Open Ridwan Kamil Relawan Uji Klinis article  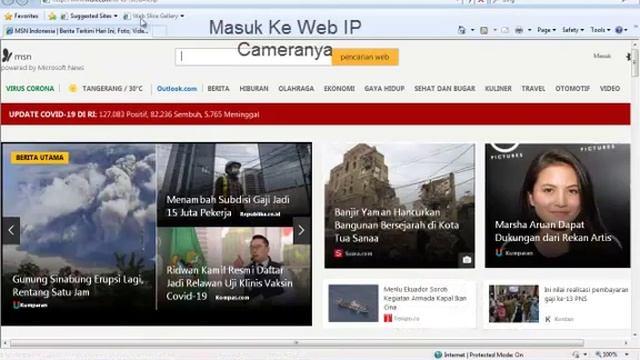(229, 283)
